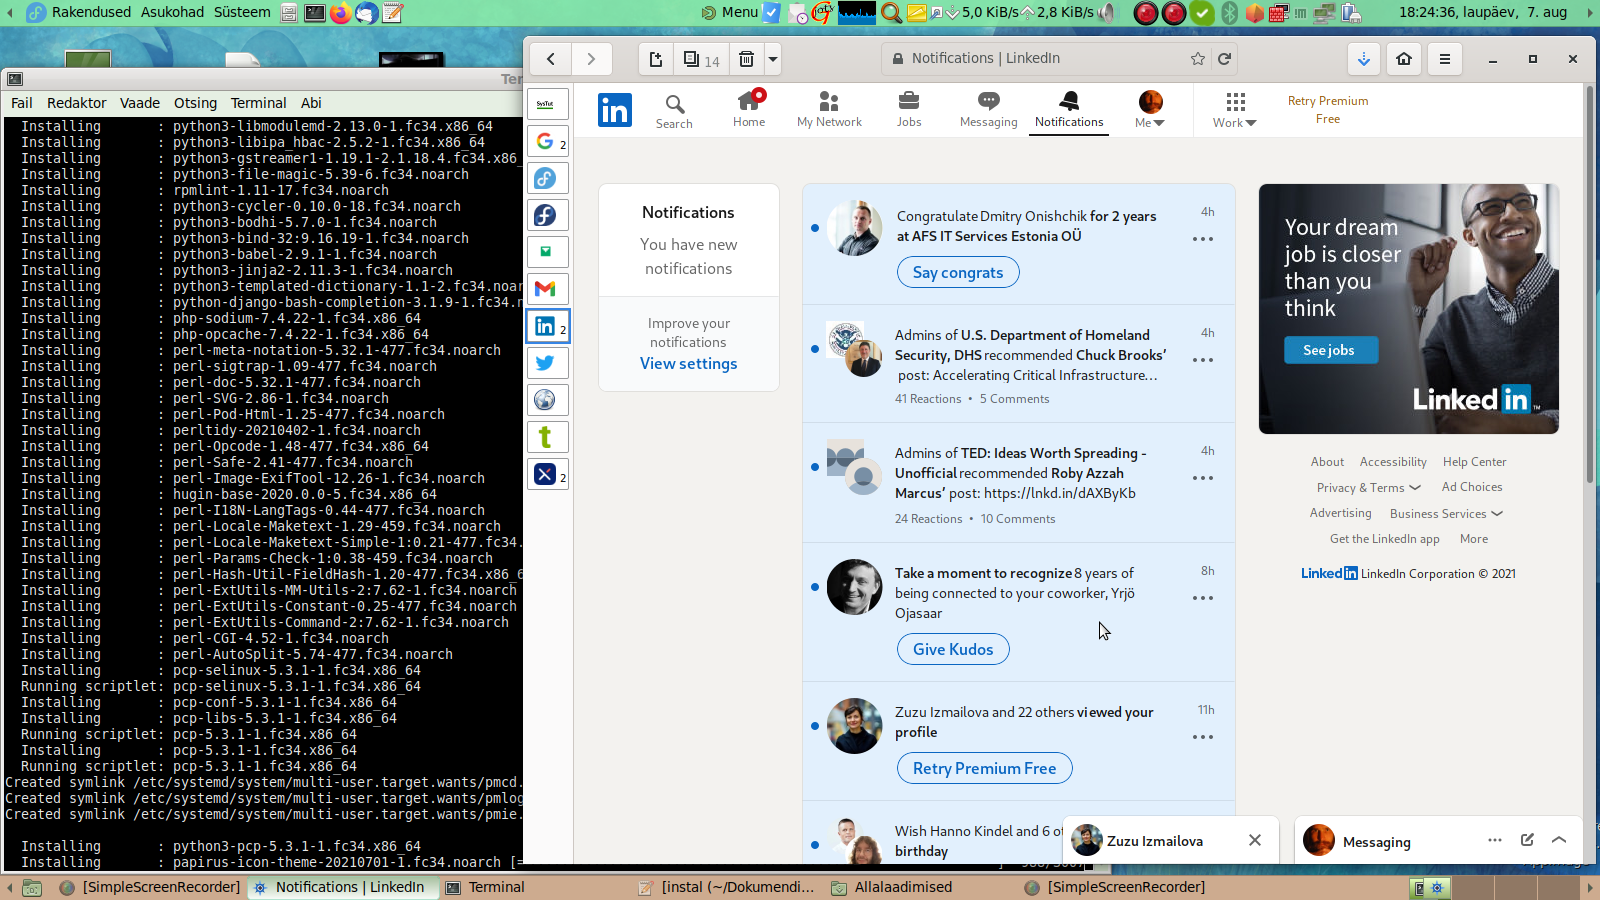Switch to the Gmail pinned tab

(x=546, y=289)
